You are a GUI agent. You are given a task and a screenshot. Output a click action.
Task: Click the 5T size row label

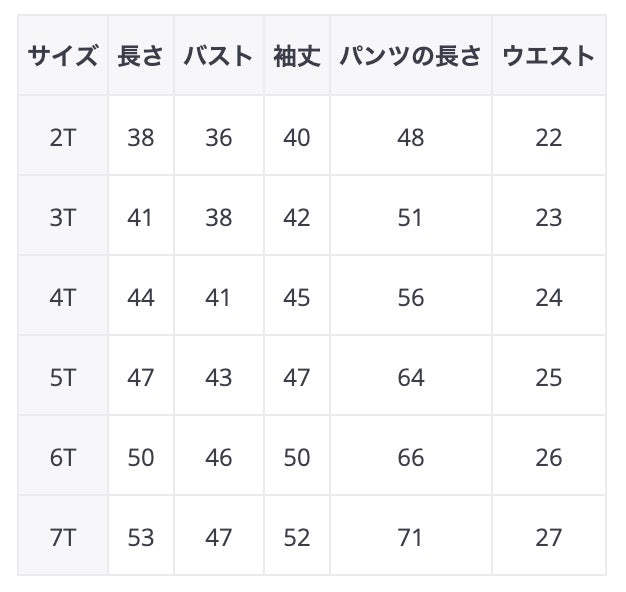(x=63, y=377)
